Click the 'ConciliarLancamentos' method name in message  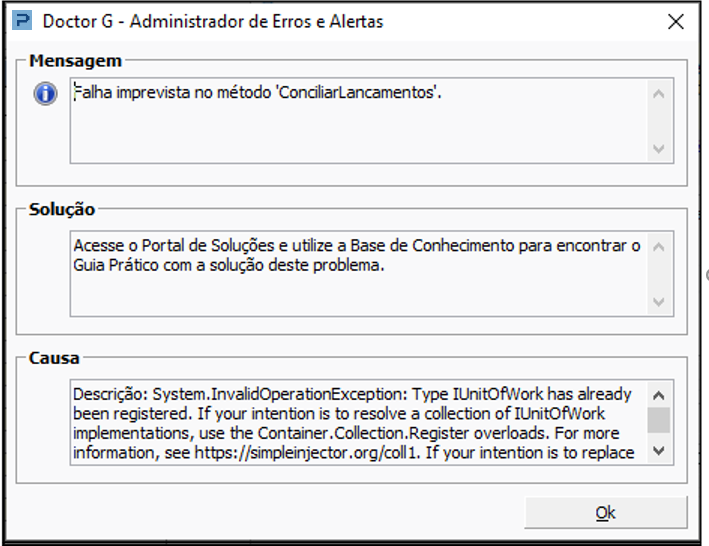click(x=361, y=93)
